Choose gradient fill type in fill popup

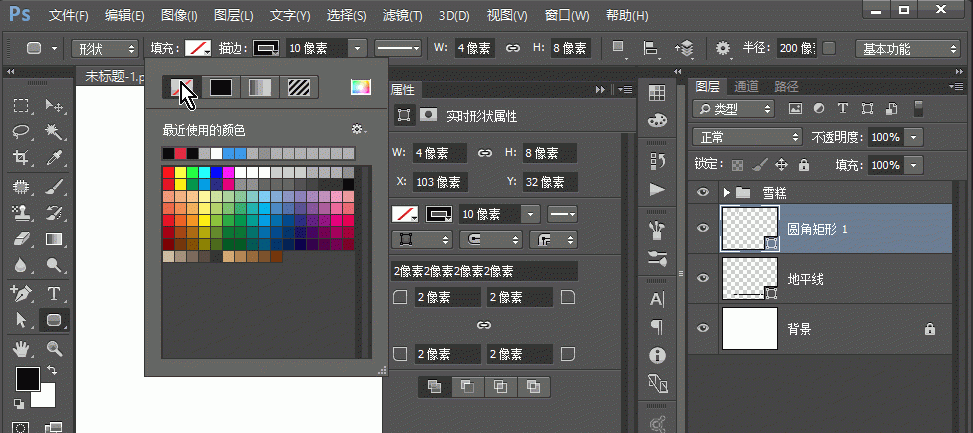(x=259, y=87)
